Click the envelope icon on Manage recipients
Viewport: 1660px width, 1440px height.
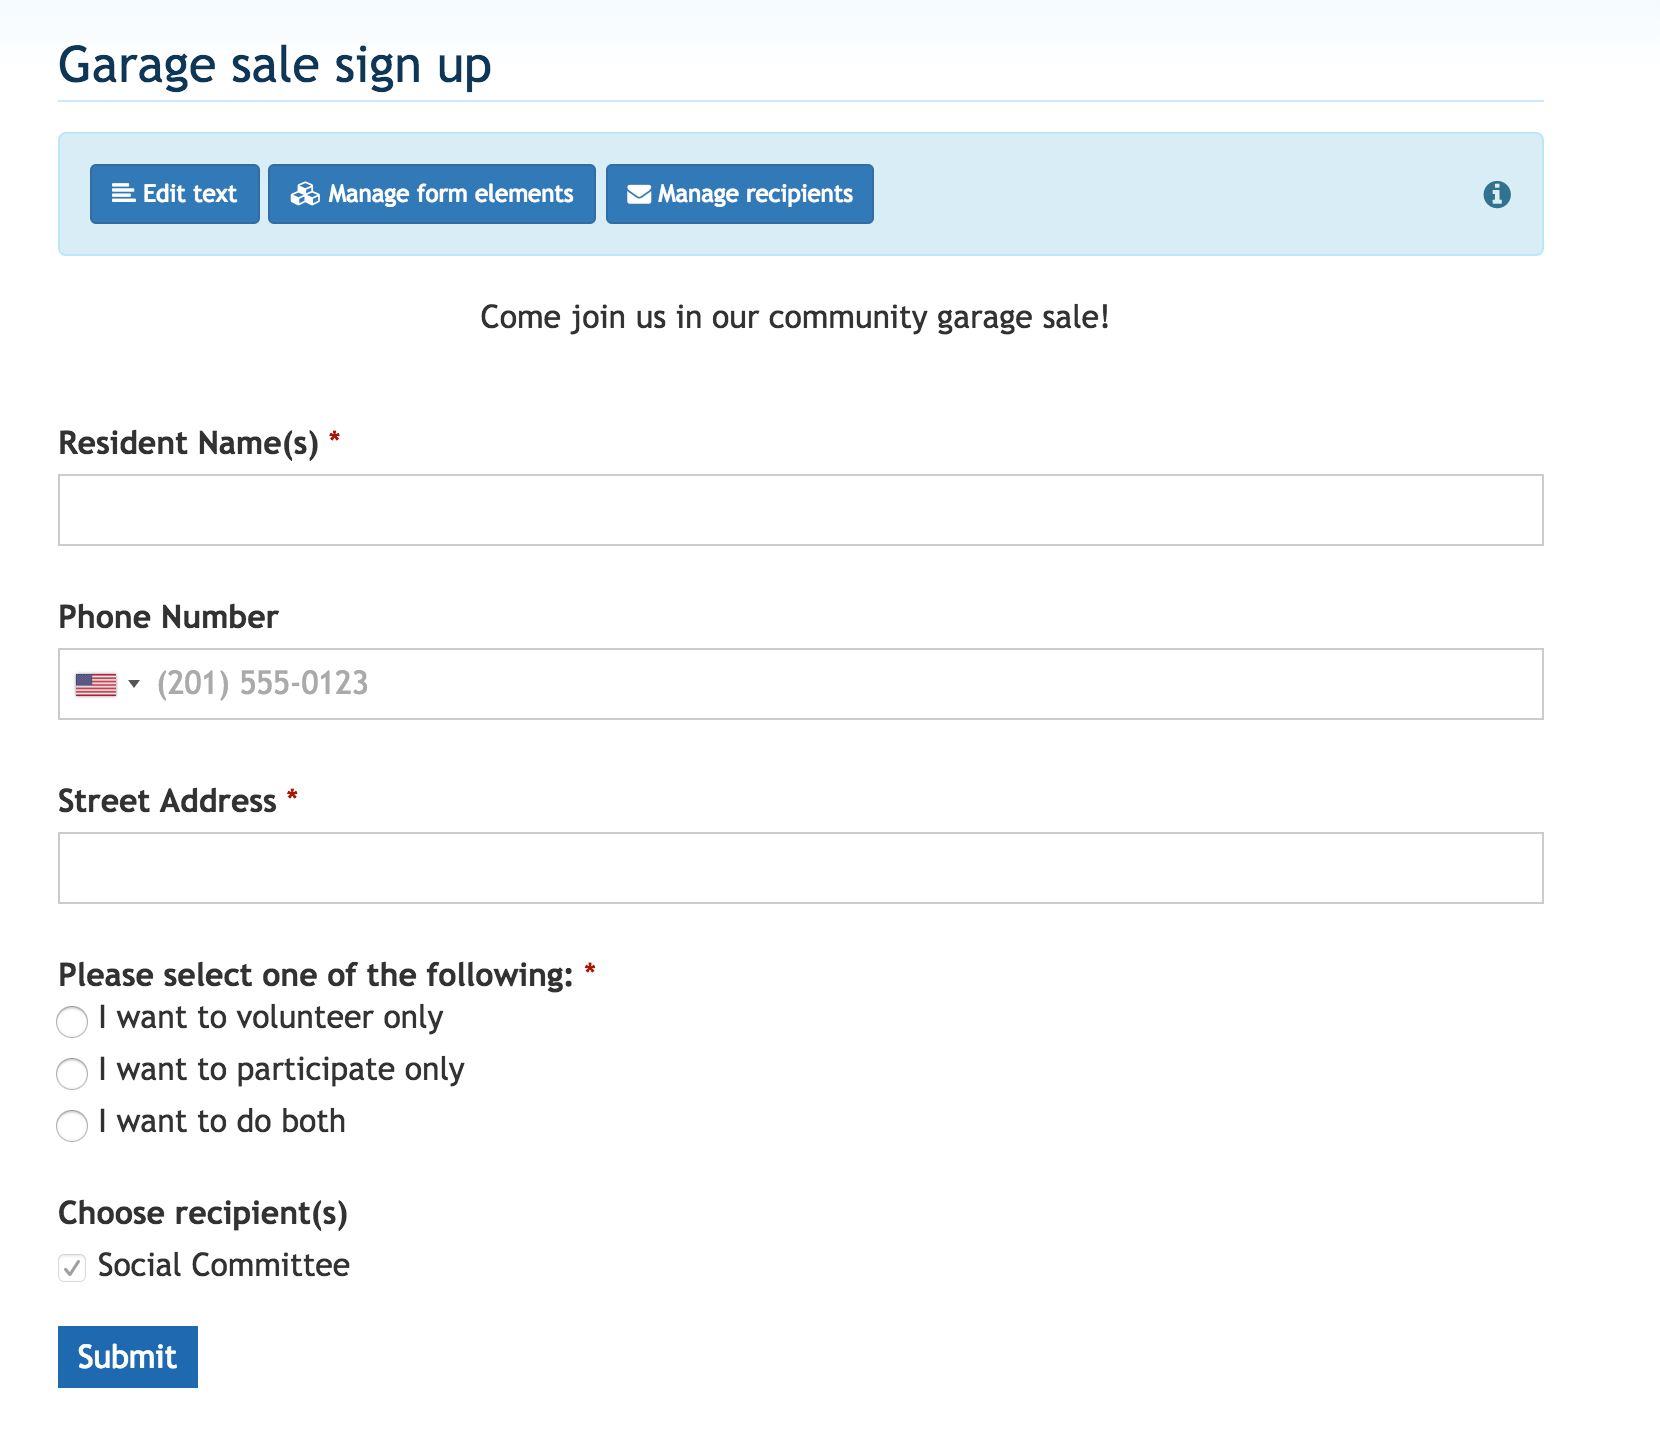click(x=638, y=194)
